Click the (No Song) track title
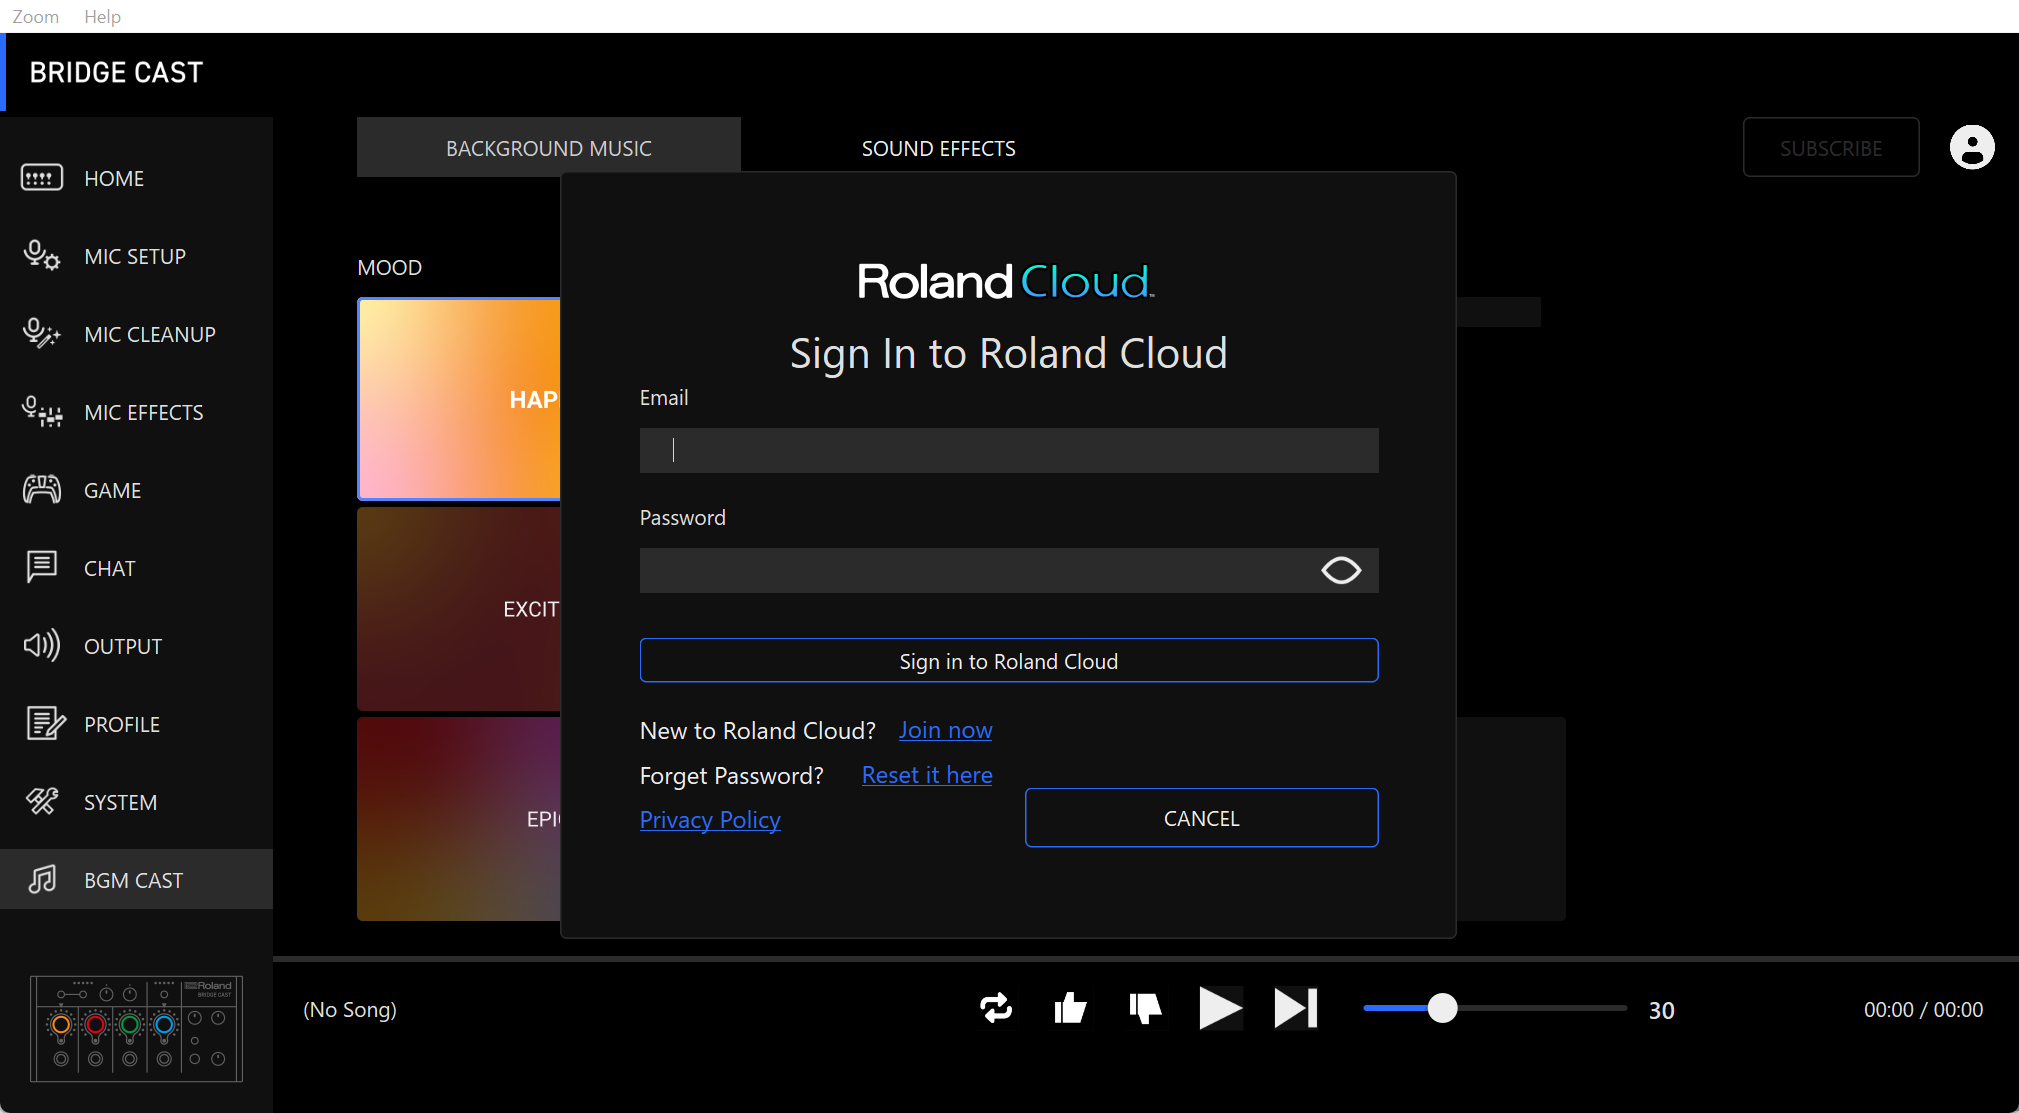This screenshot has width=2019, height=1113. click(x=350, y=1009)
